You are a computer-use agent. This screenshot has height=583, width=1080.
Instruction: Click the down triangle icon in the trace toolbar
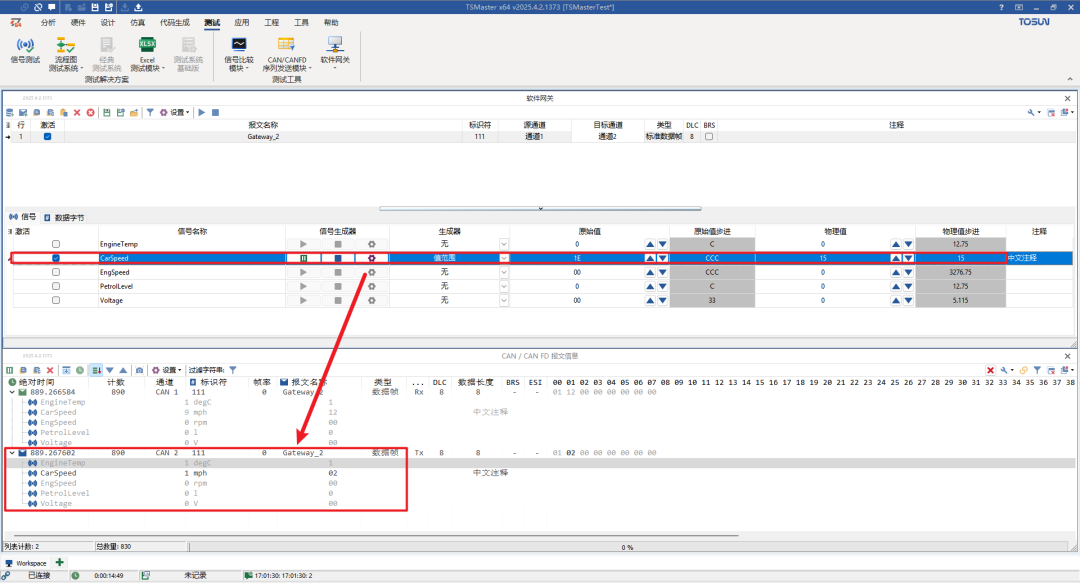click(x=110, y=370)
